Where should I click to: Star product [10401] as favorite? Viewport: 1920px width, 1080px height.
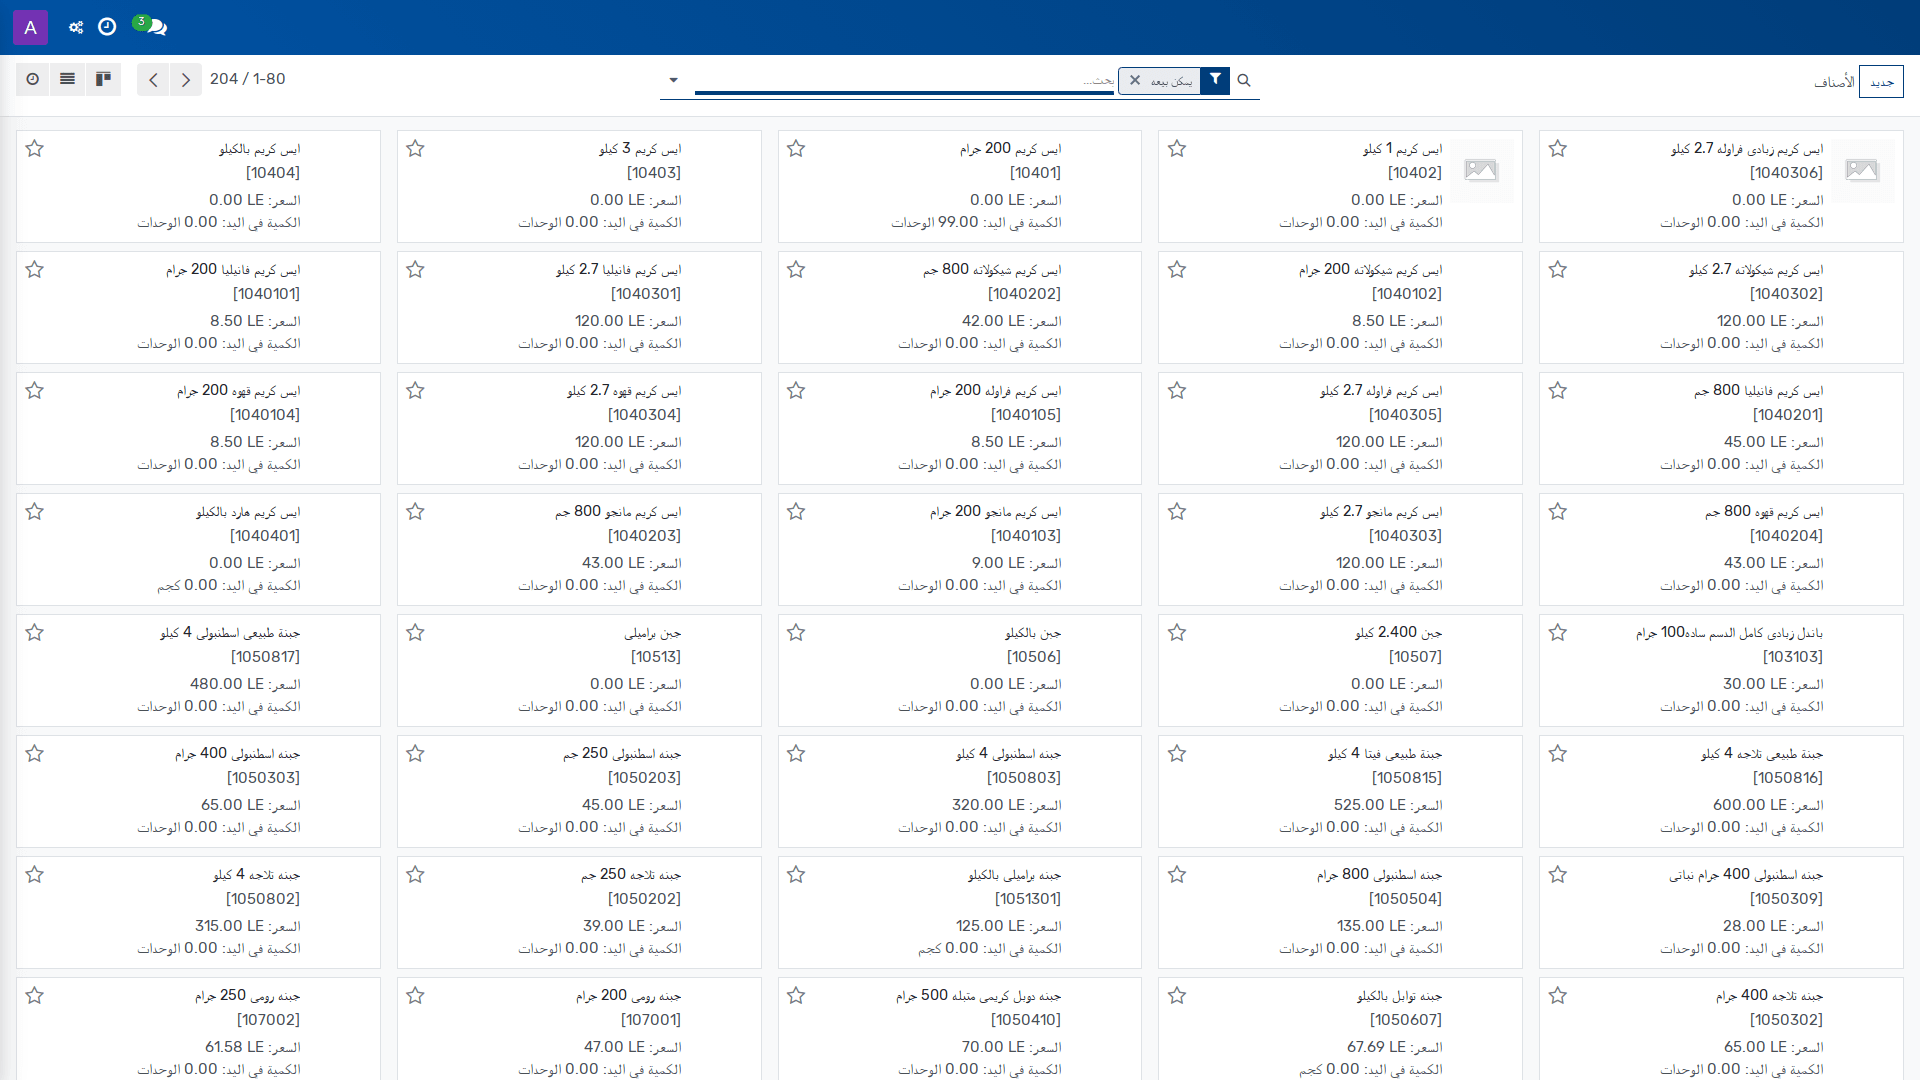pyautogui.click(x=796, y=149)
